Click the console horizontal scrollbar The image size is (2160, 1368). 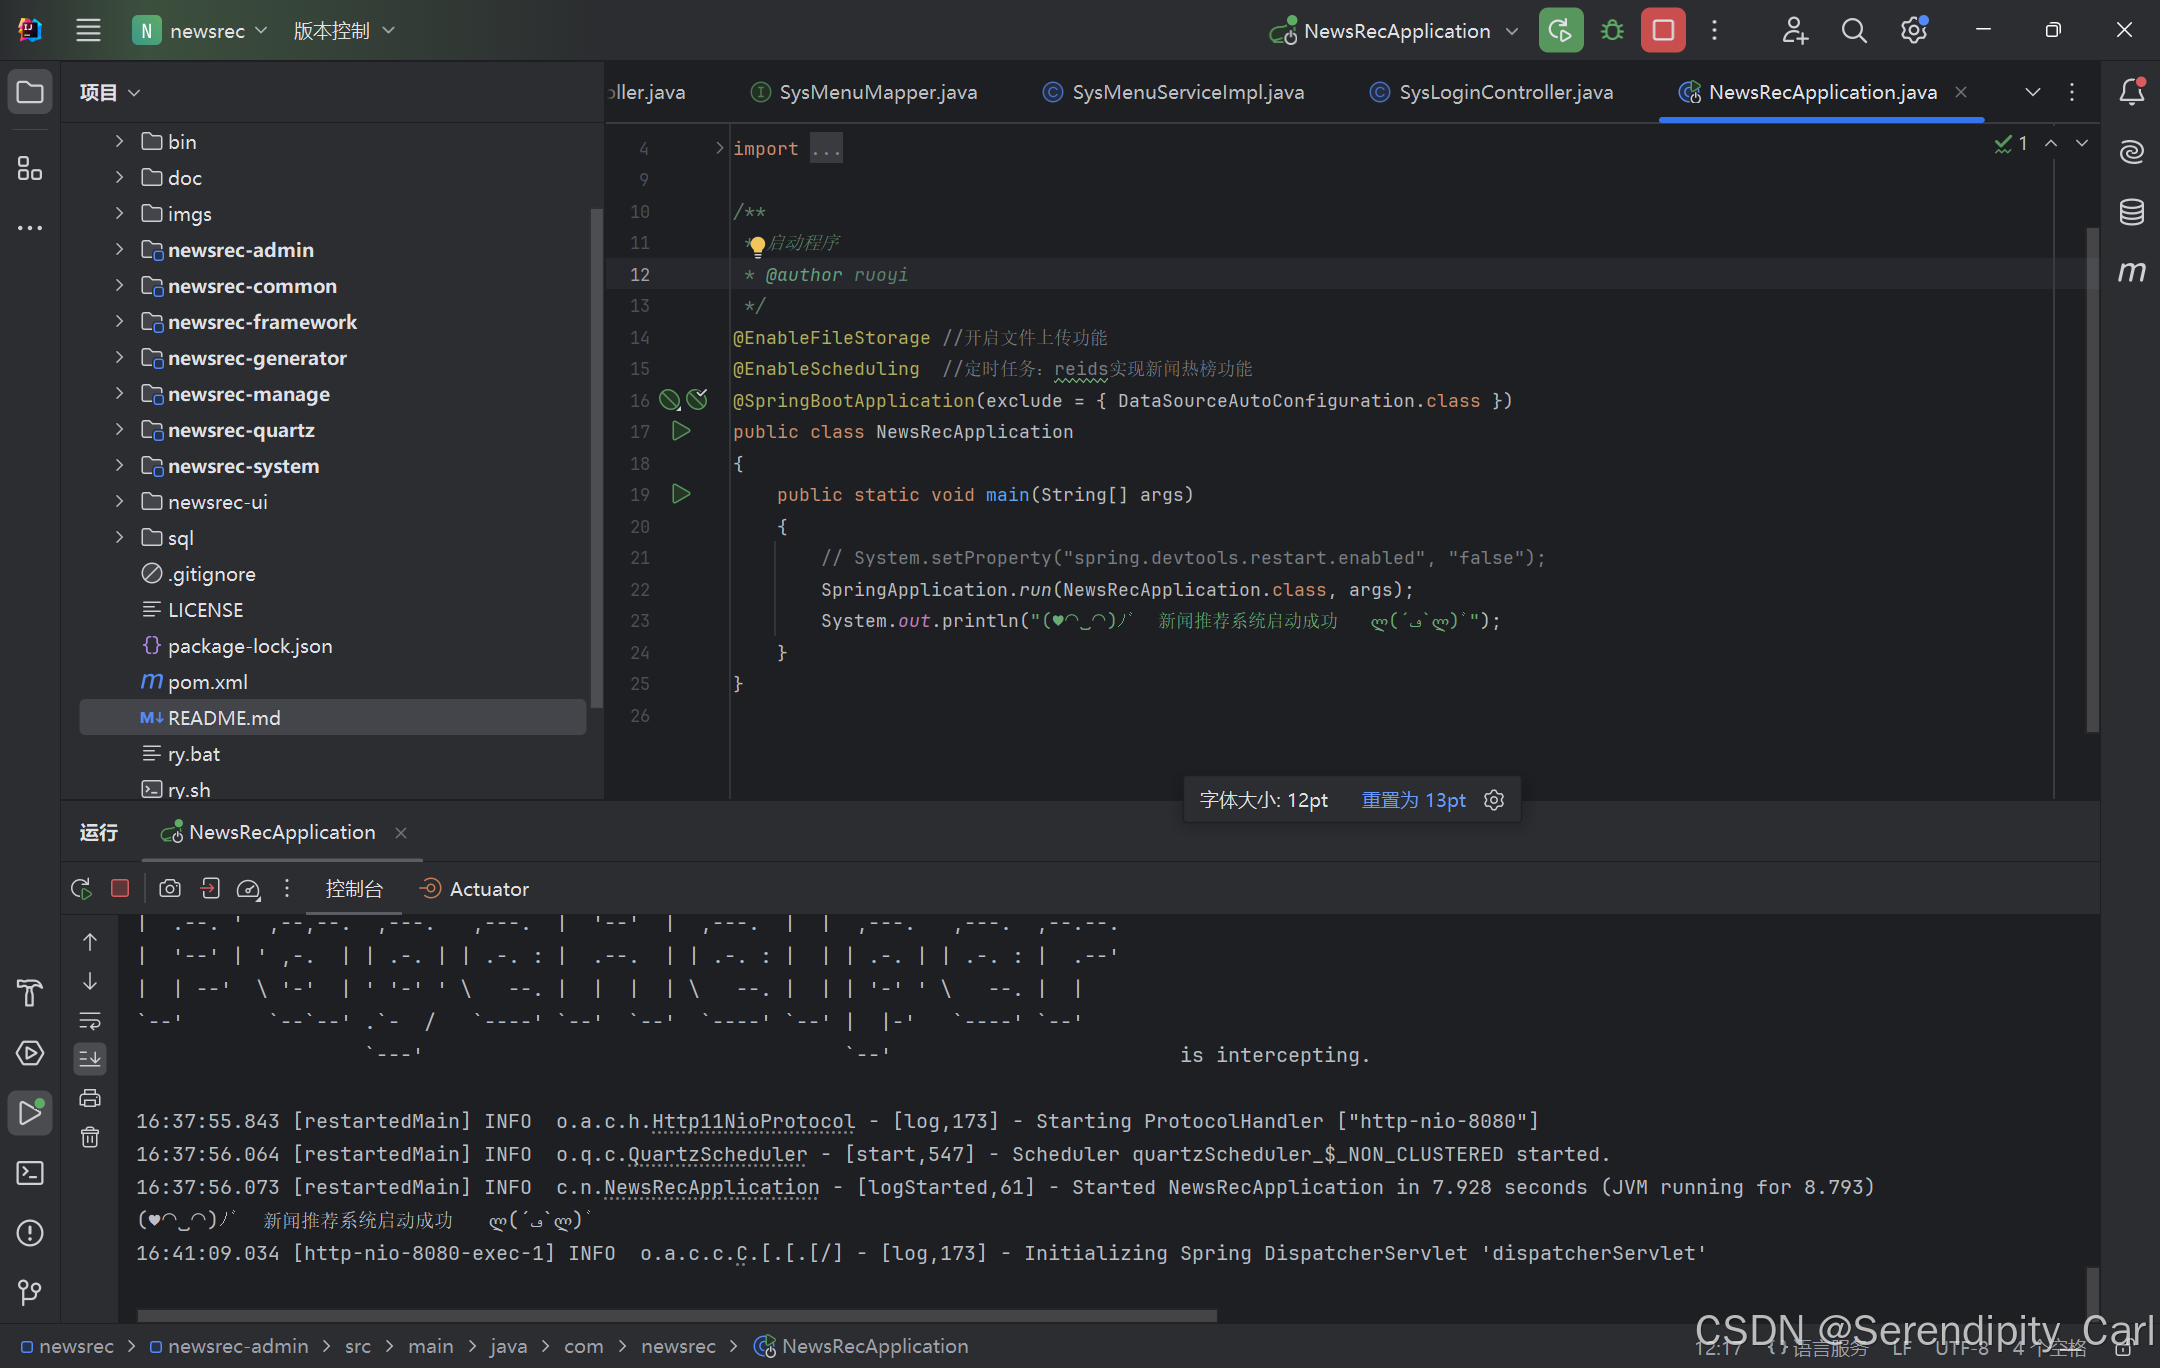pos(676,1315)
